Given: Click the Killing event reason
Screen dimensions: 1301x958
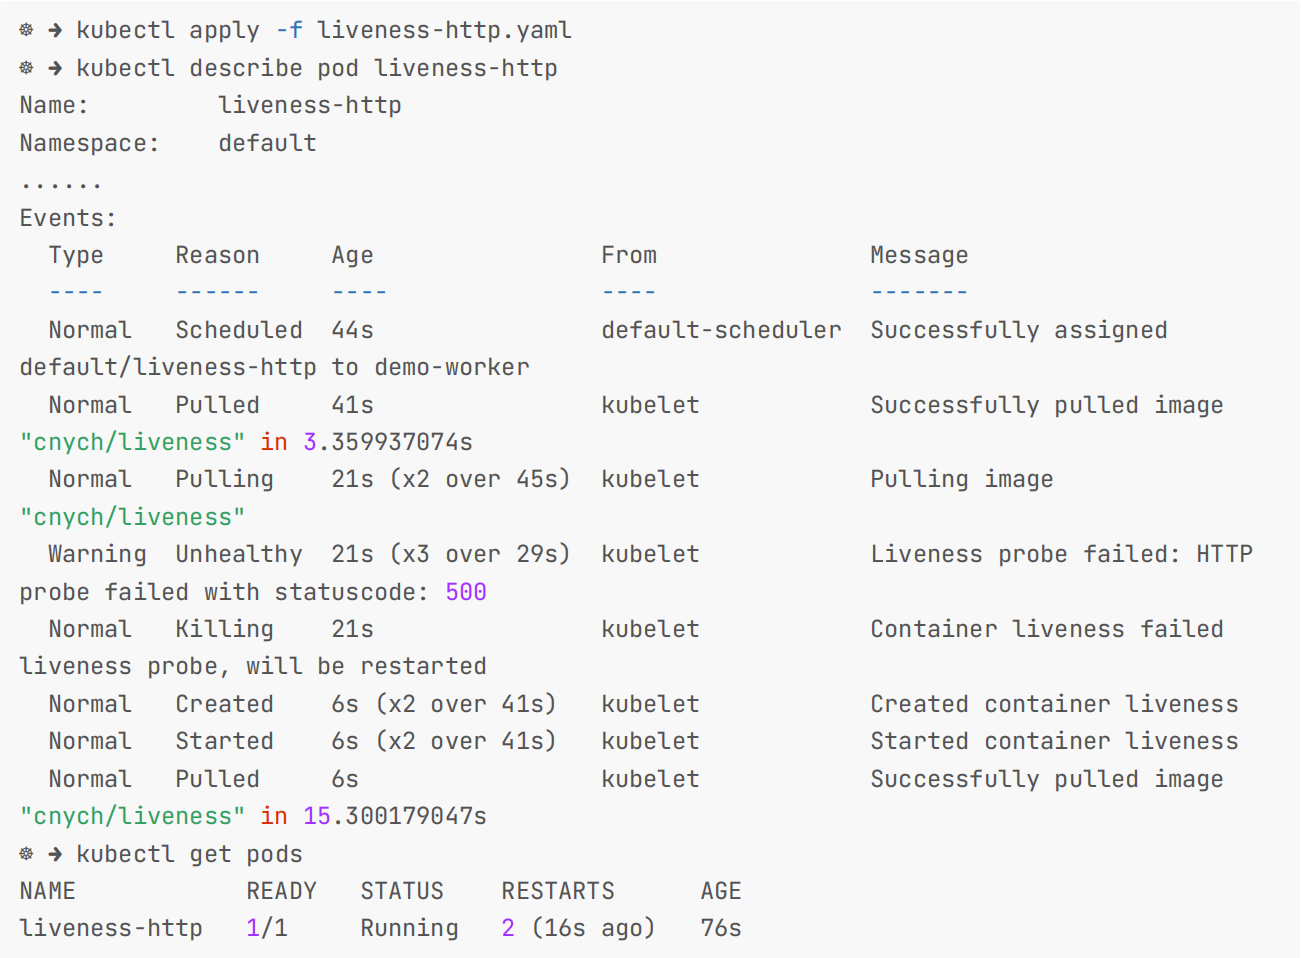Looking at the screenshot, I should coord(224,629).
